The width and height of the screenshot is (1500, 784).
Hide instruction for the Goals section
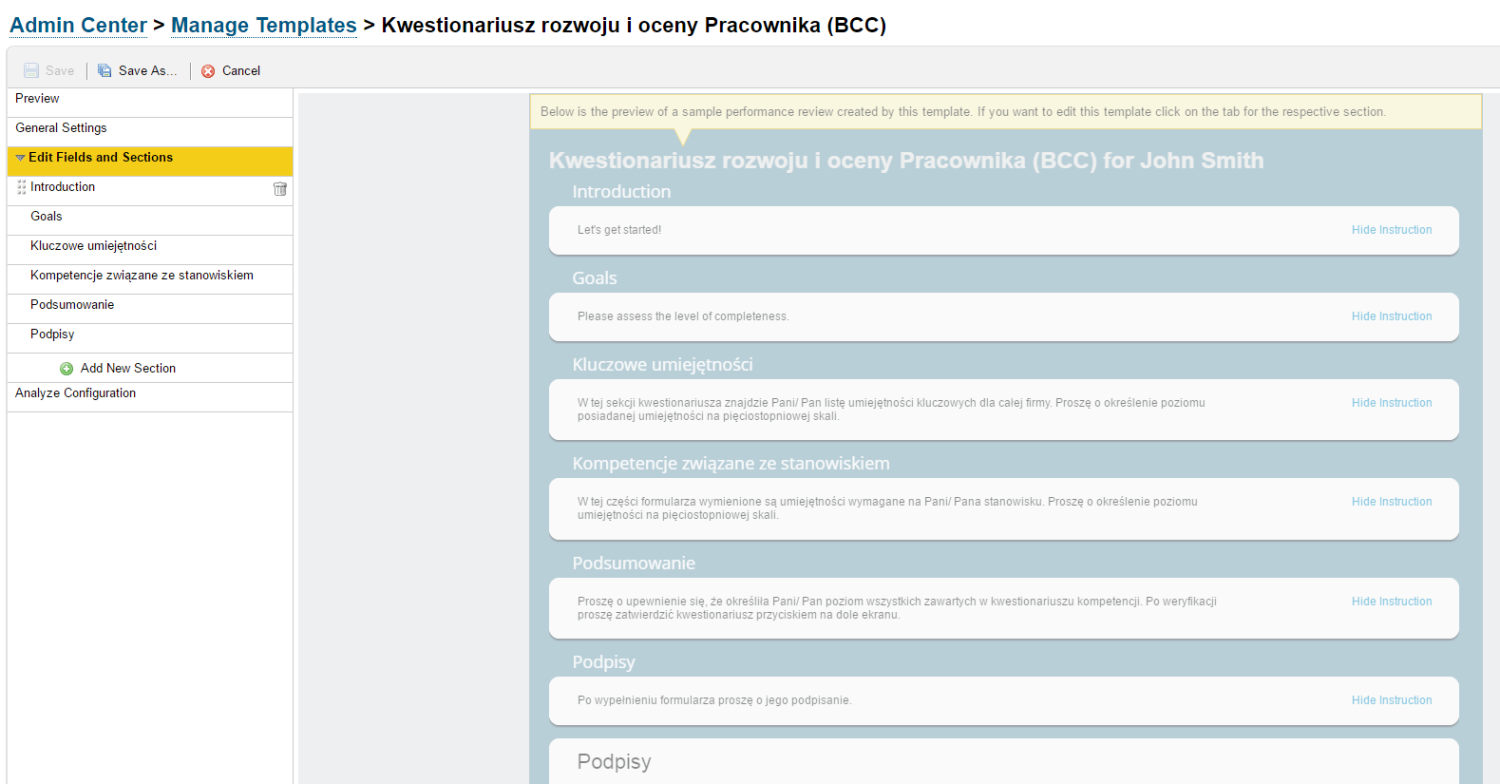pos(1391,316)
